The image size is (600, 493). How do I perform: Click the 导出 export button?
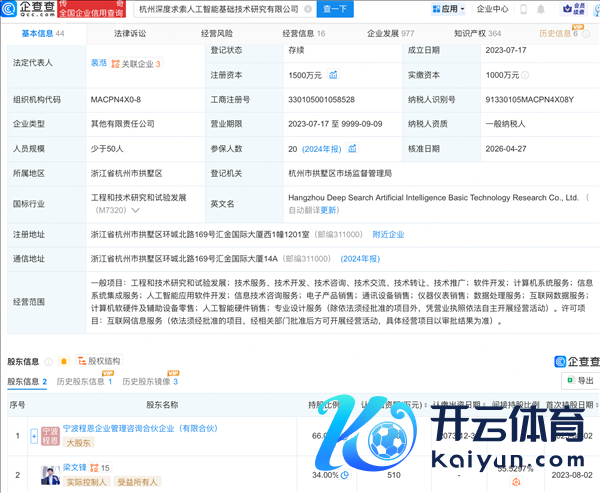click(580, 380)
